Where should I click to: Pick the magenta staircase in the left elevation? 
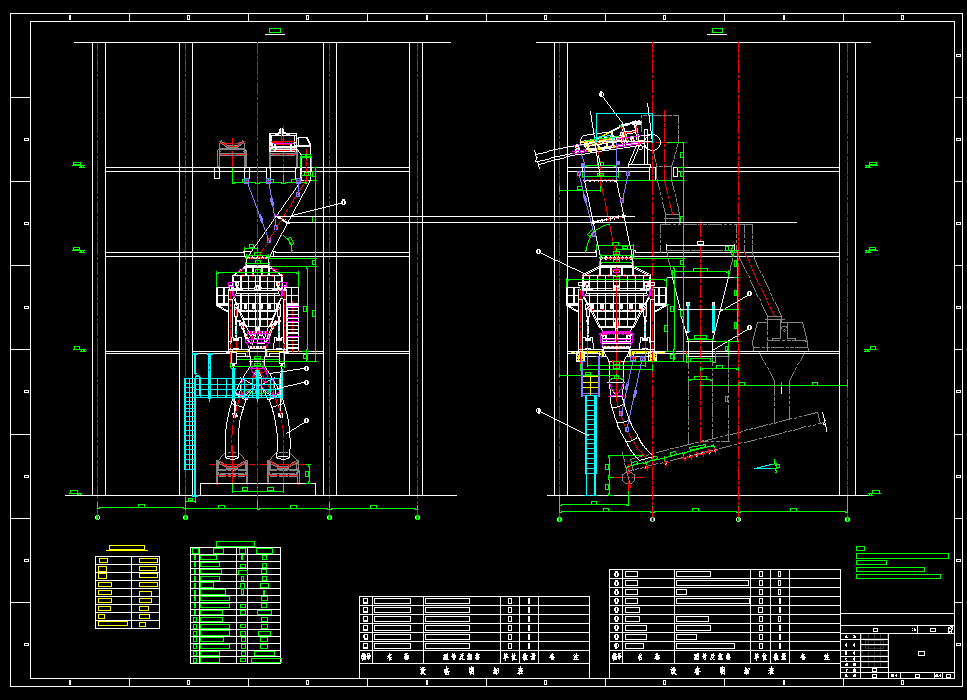(x=293, y=327)
